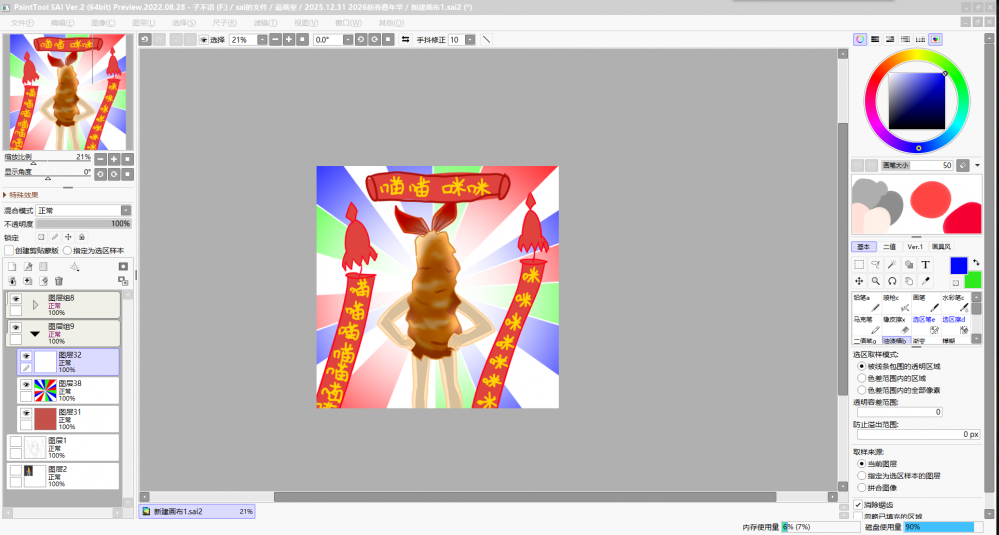Show the color wheel panel
999x535 pixels.
click(x=860, y=39)
